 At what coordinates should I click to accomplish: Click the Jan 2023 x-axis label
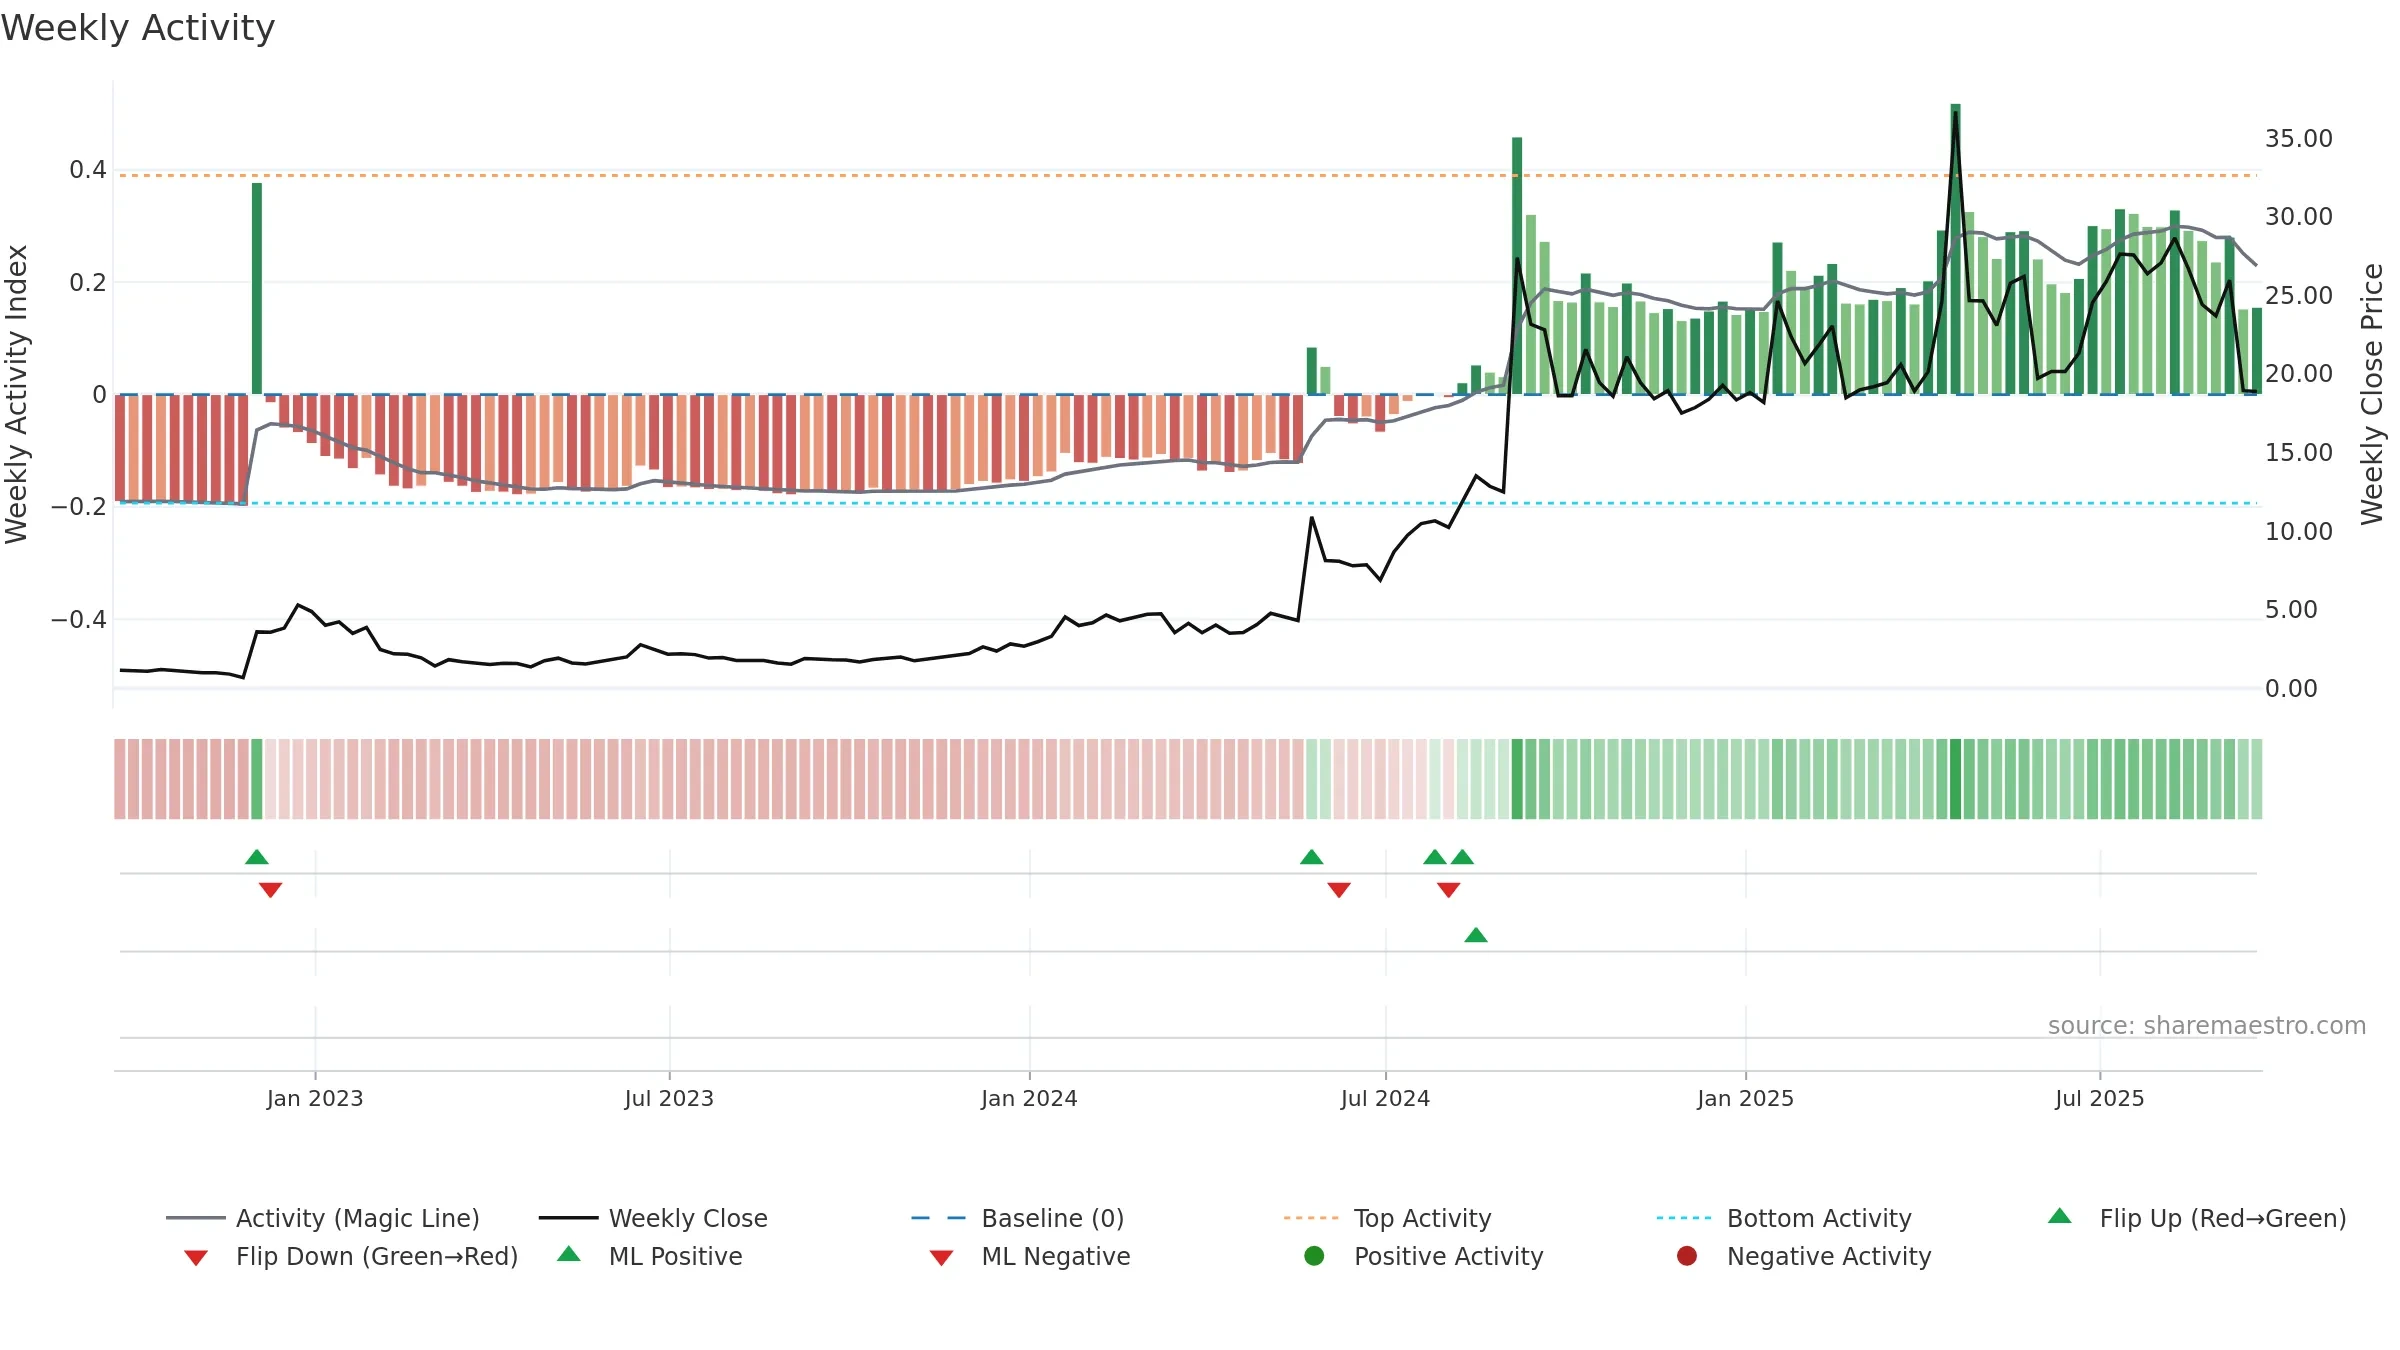[315, 1098]
